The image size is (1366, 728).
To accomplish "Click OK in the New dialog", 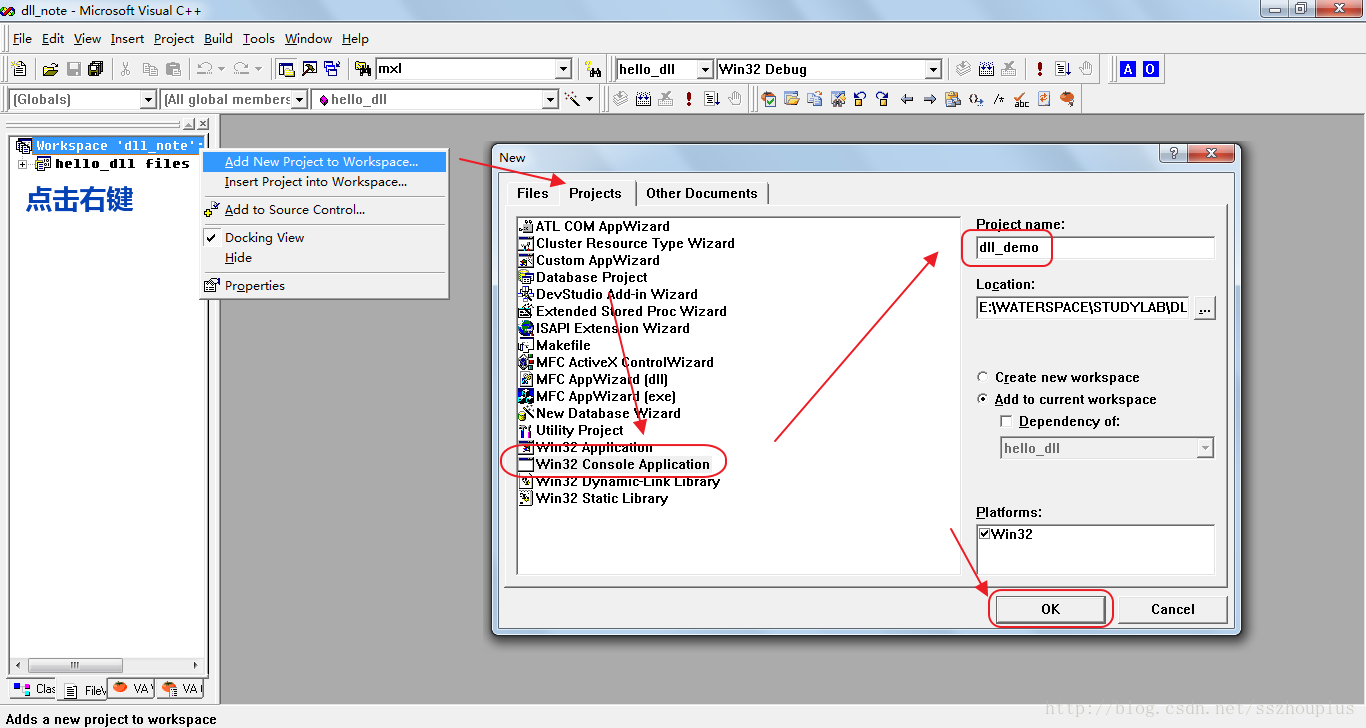I will tap(1050, 609).
